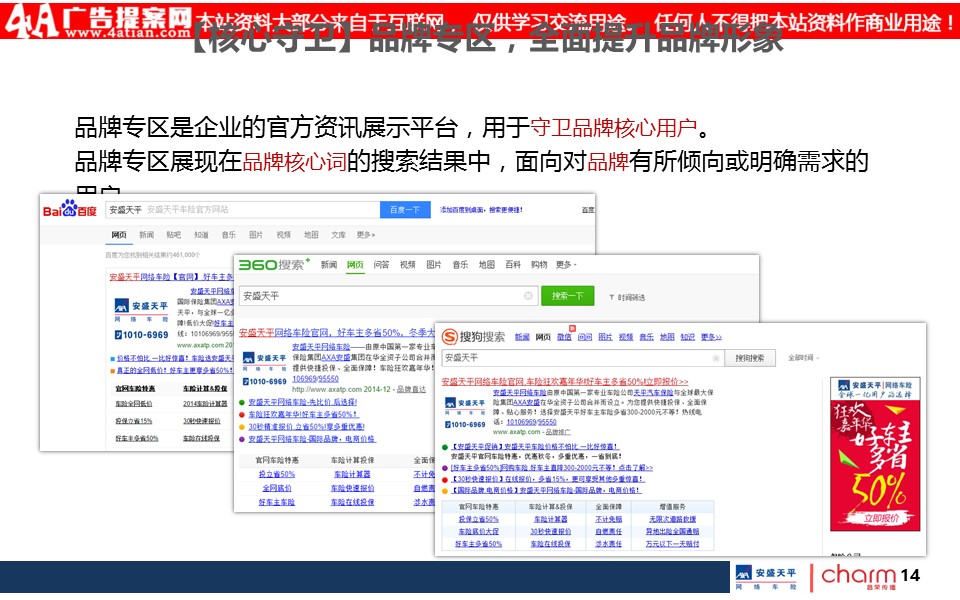The image size is (960, 600).
Task: Click the red 好车主多省50% banner ad
Action: 876,454
